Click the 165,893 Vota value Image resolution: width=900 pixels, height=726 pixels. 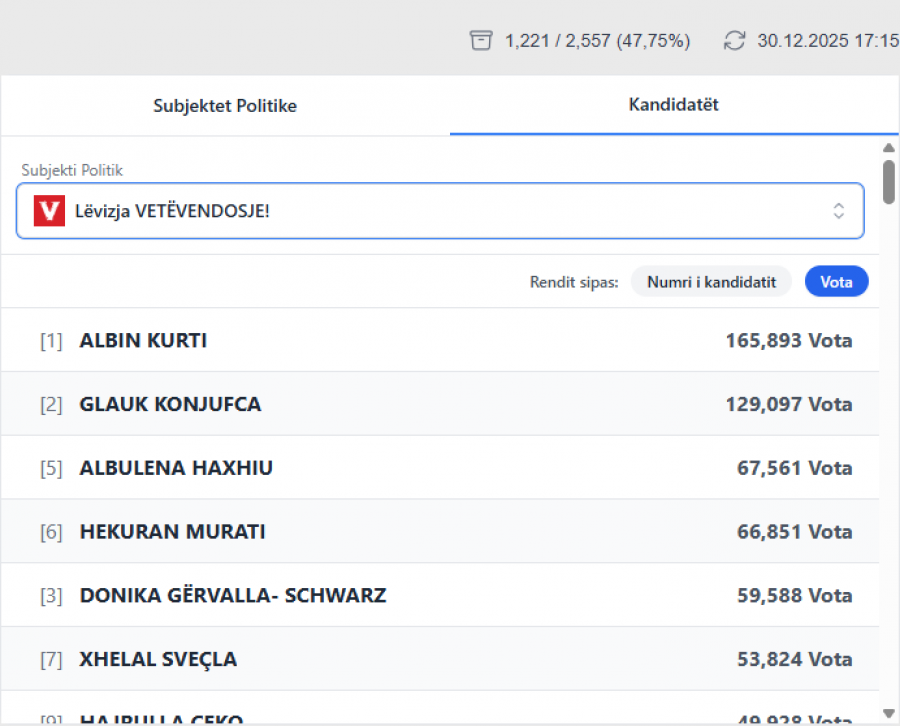(789, 340)
